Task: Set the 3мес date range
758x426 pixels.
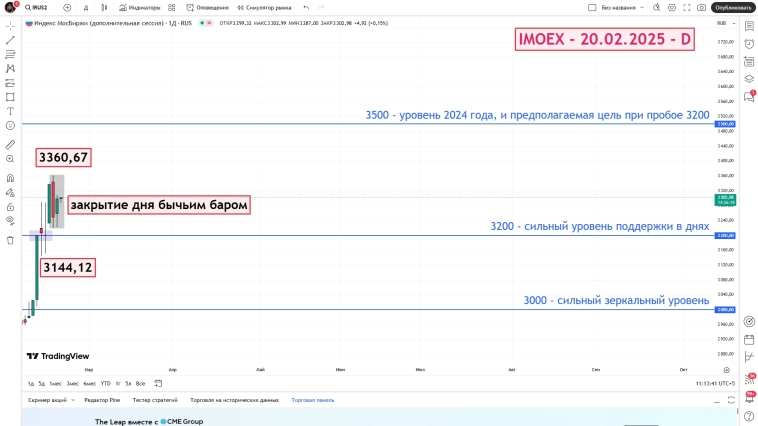Action: click(73, 383)
